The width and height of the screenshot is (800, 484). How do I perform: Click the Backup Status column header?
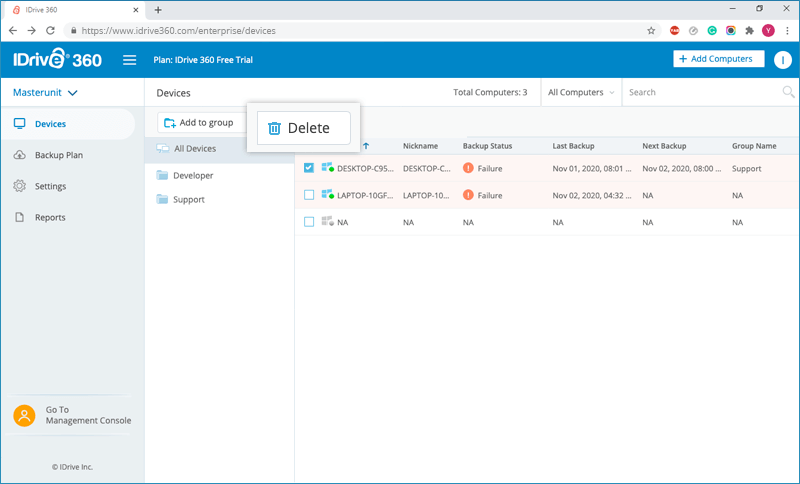(487, 146)
